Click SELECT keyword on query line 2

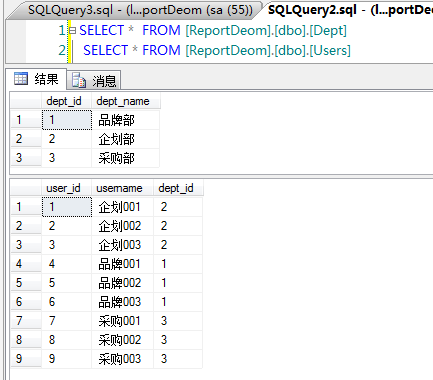[x=105, y=51]
